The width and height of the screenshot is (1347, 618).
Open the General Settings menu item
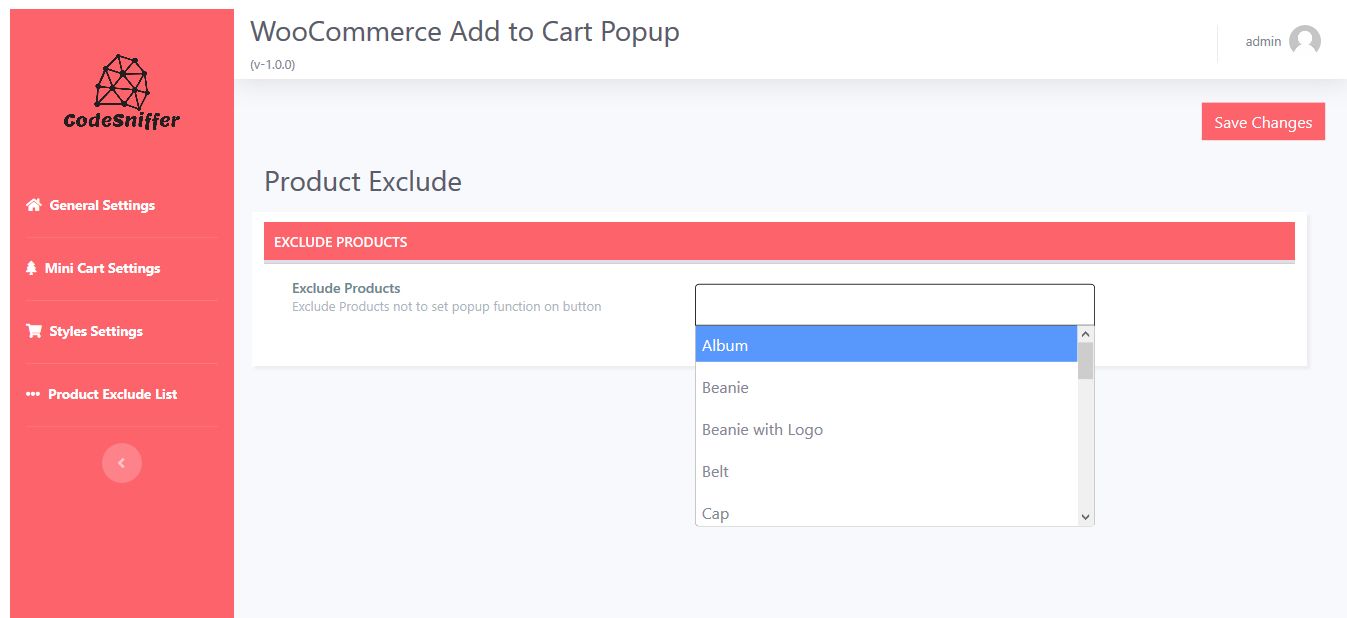point(102,205)
